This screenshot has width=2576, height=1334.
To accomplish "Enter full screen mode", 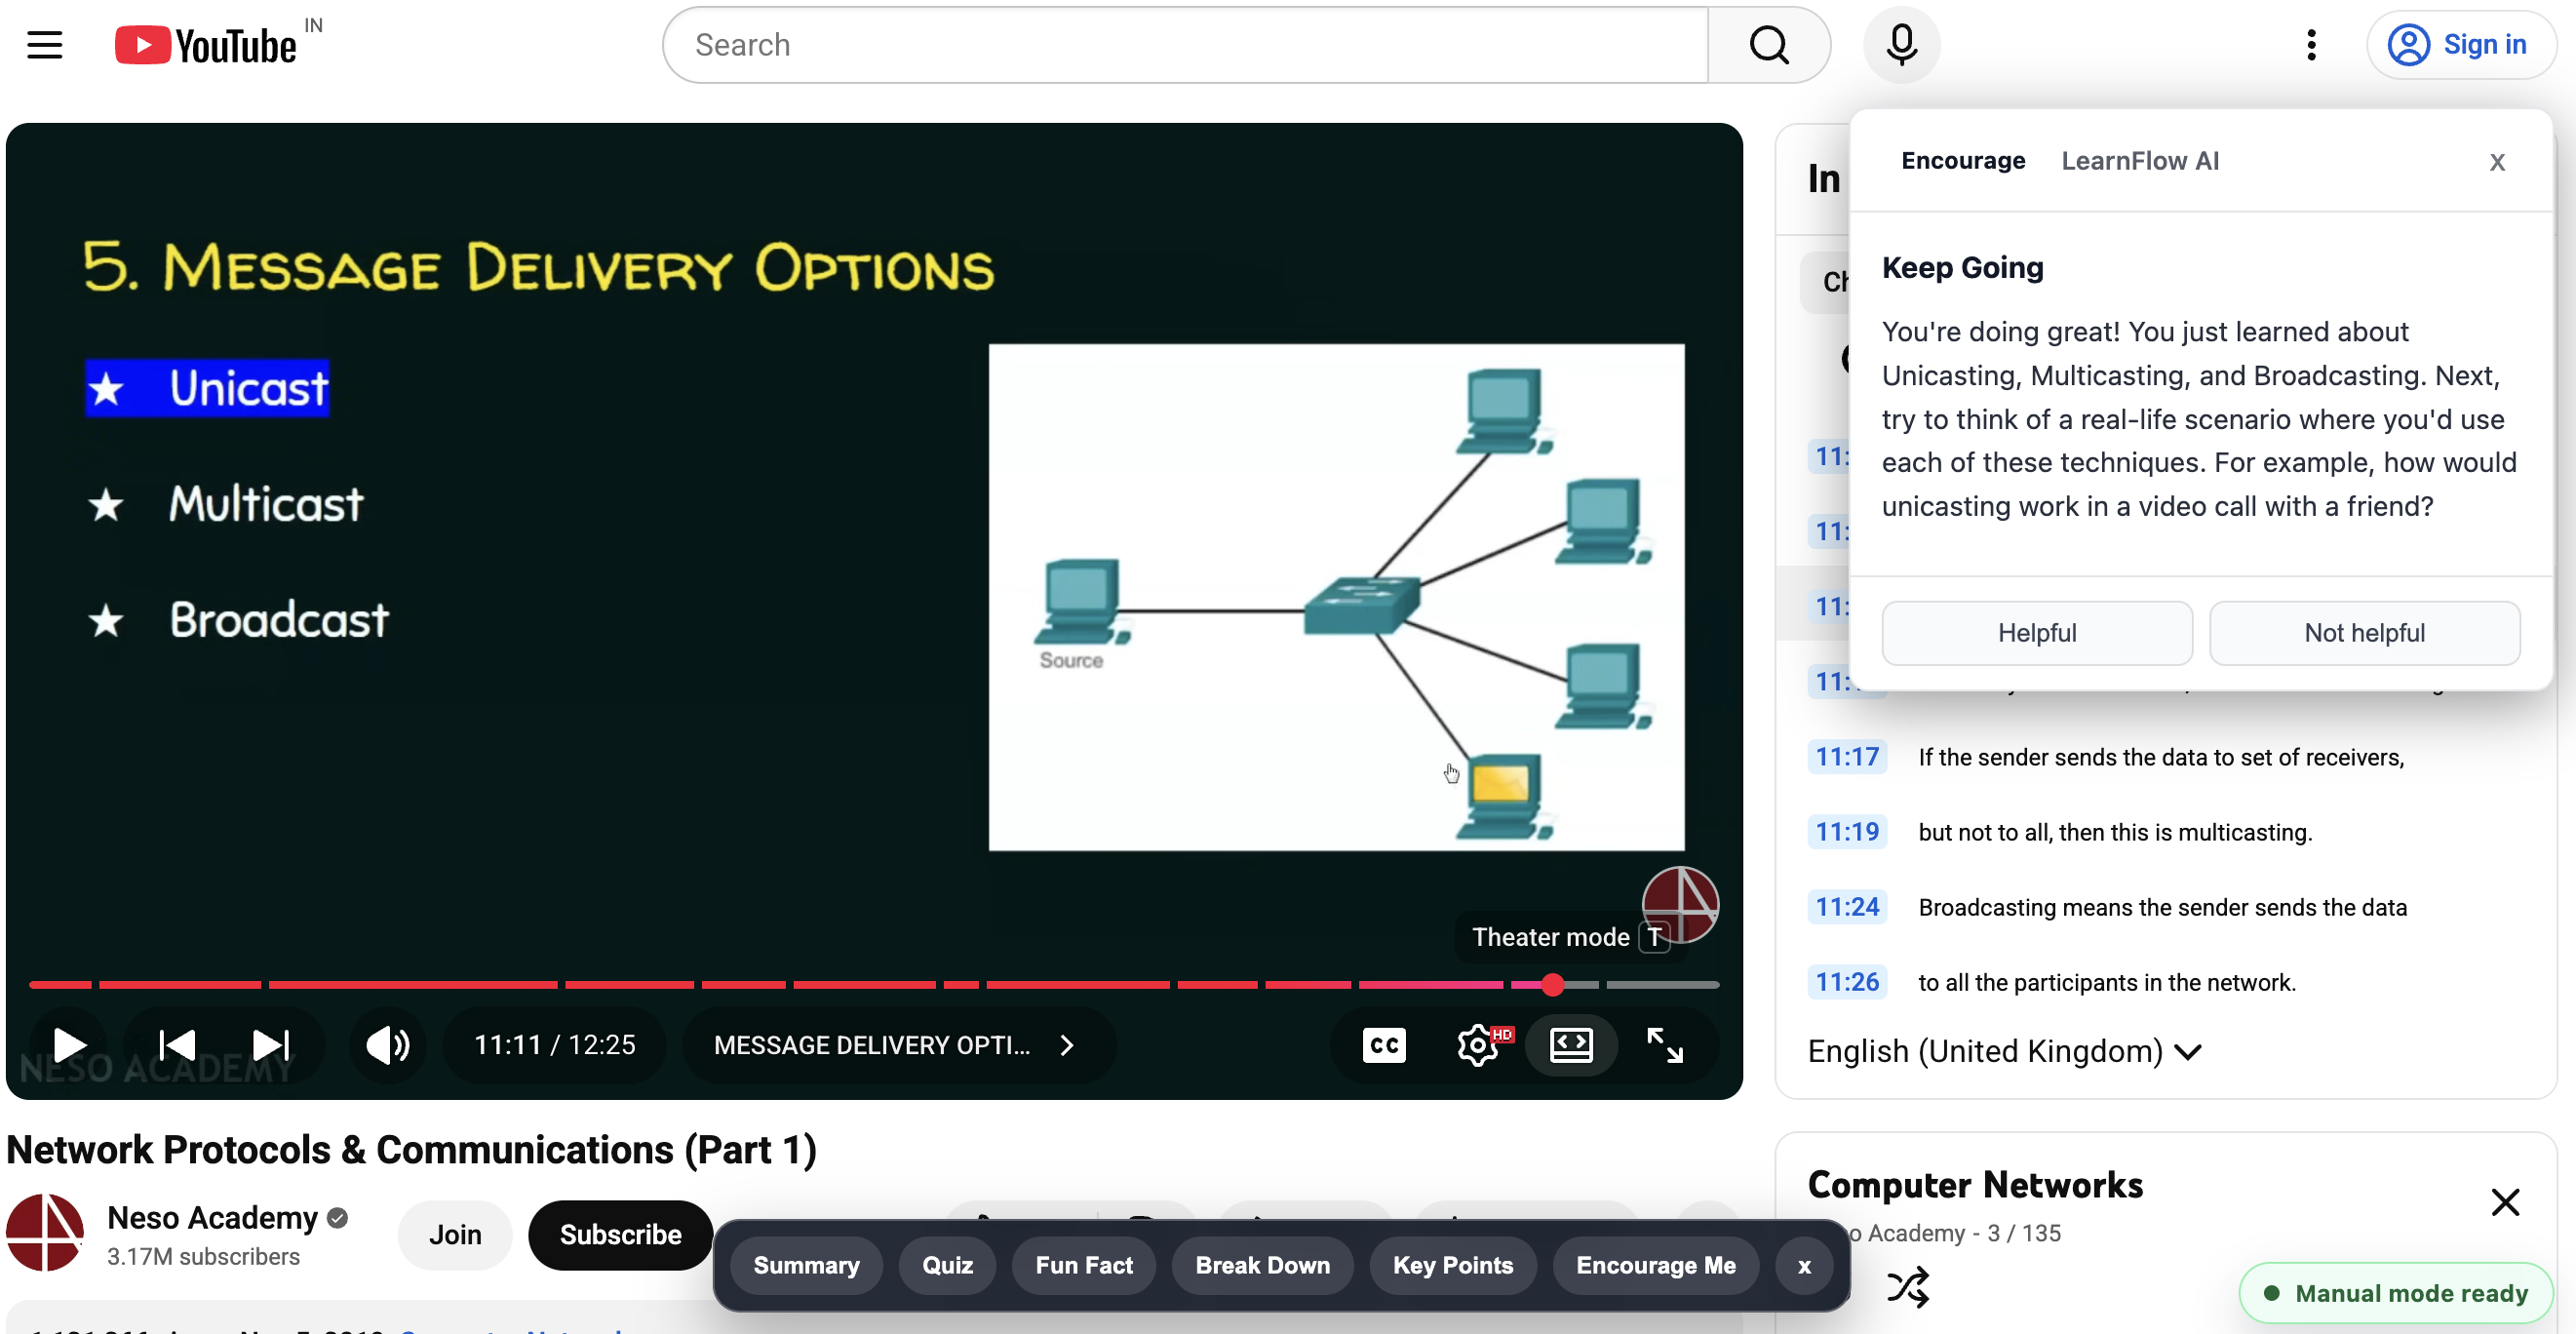I will [x=1665, y=1045].
